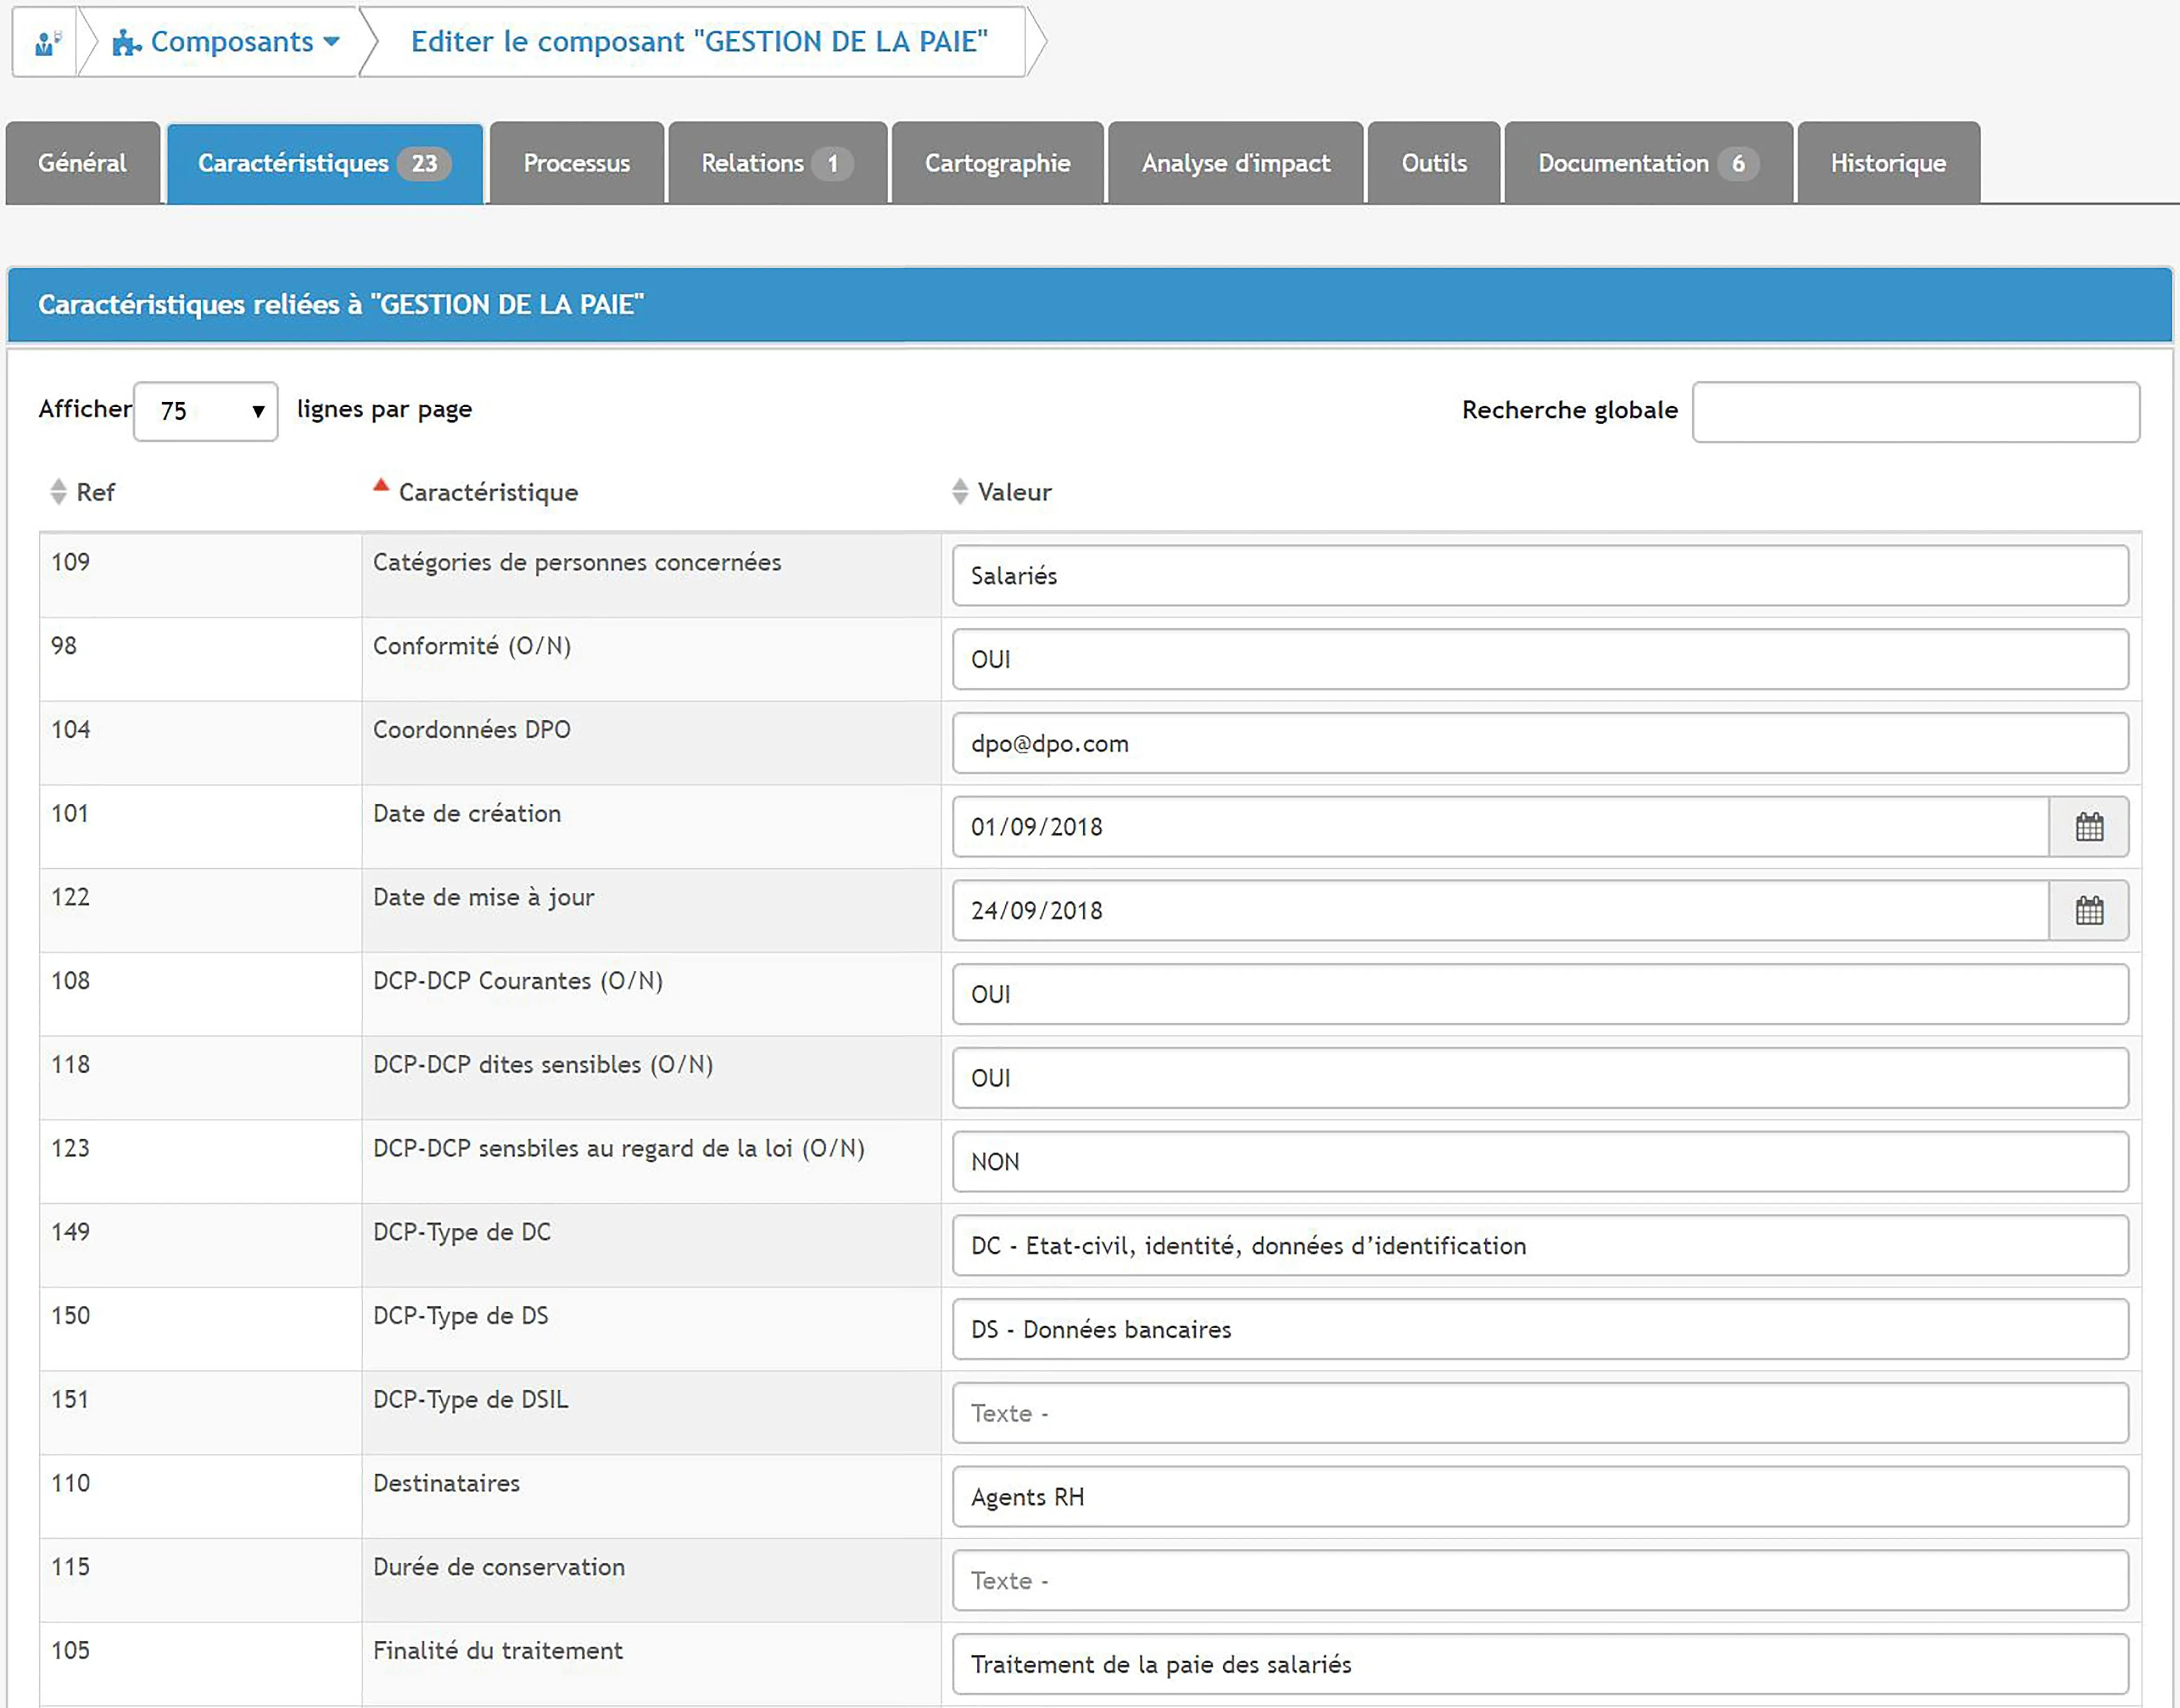The height and width of the screenshot is (1708, 2180).
Task: Open the calendar picker for Date de mise à jour
Action: click(2089, 911)
